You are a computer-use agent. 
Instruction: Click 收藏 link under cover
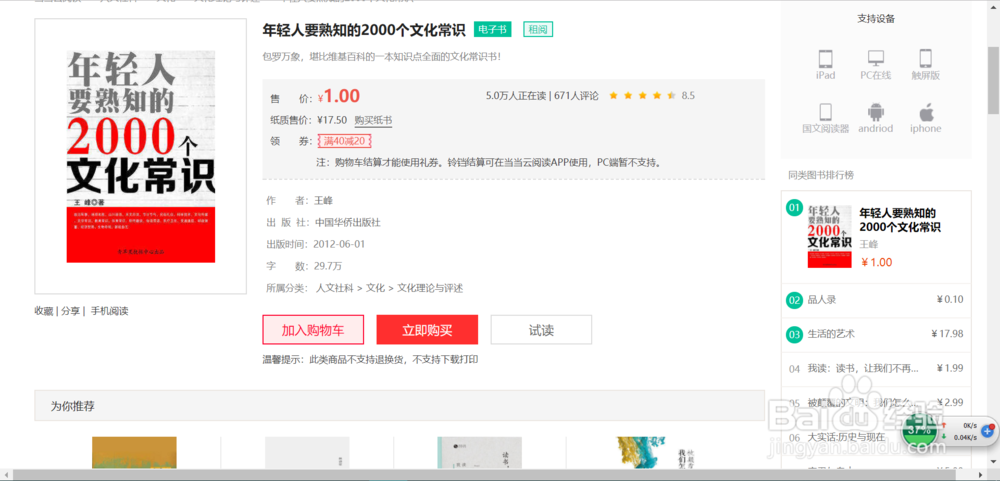43,311
